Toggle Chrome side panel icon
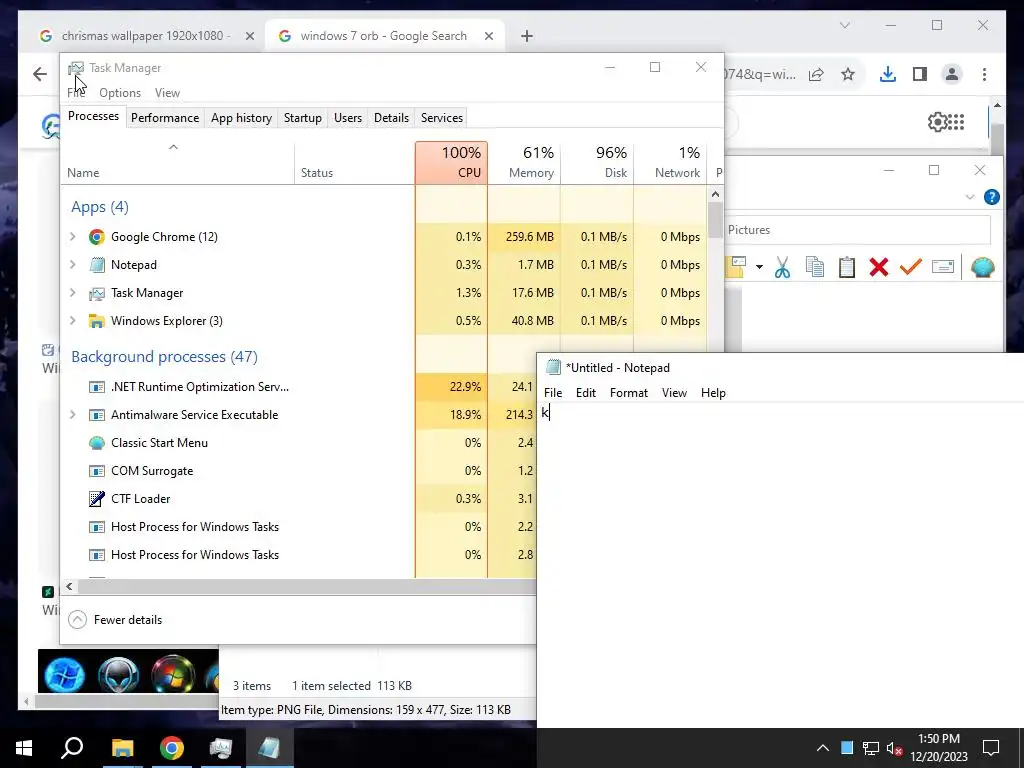Image resolution: width=1024 pixels, height=768 pixels. [920, 74]
